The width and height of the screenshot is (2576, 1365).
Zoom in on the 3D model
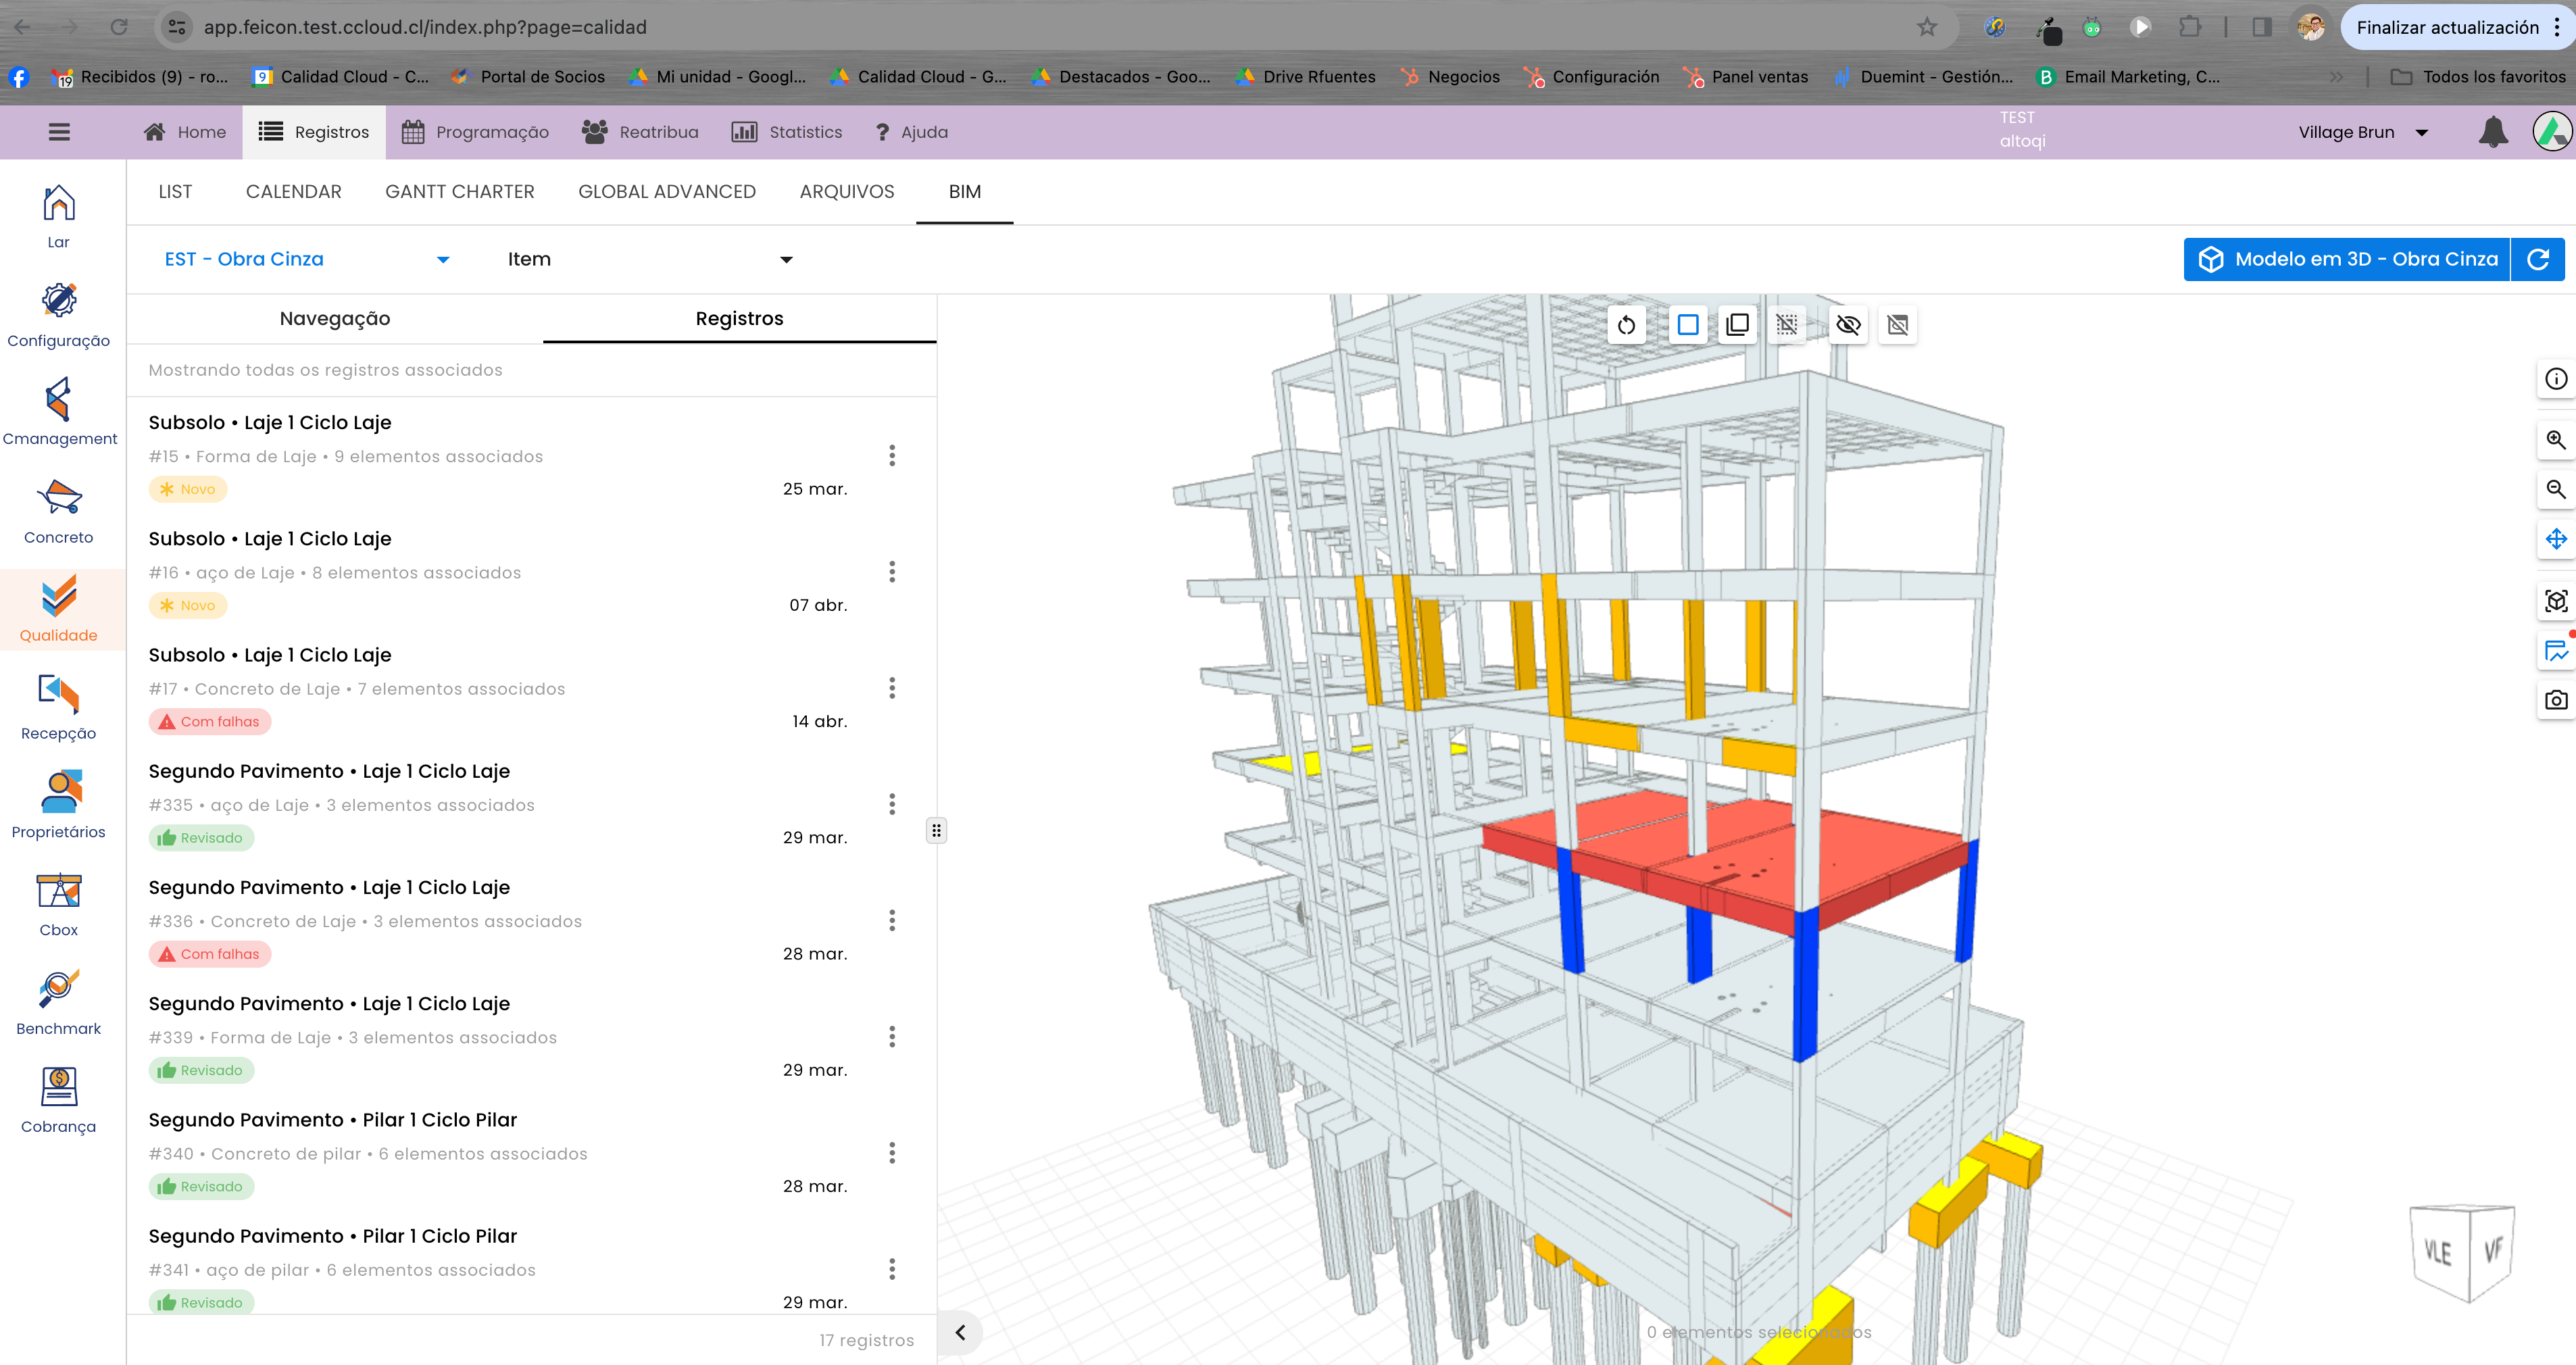2556,440
